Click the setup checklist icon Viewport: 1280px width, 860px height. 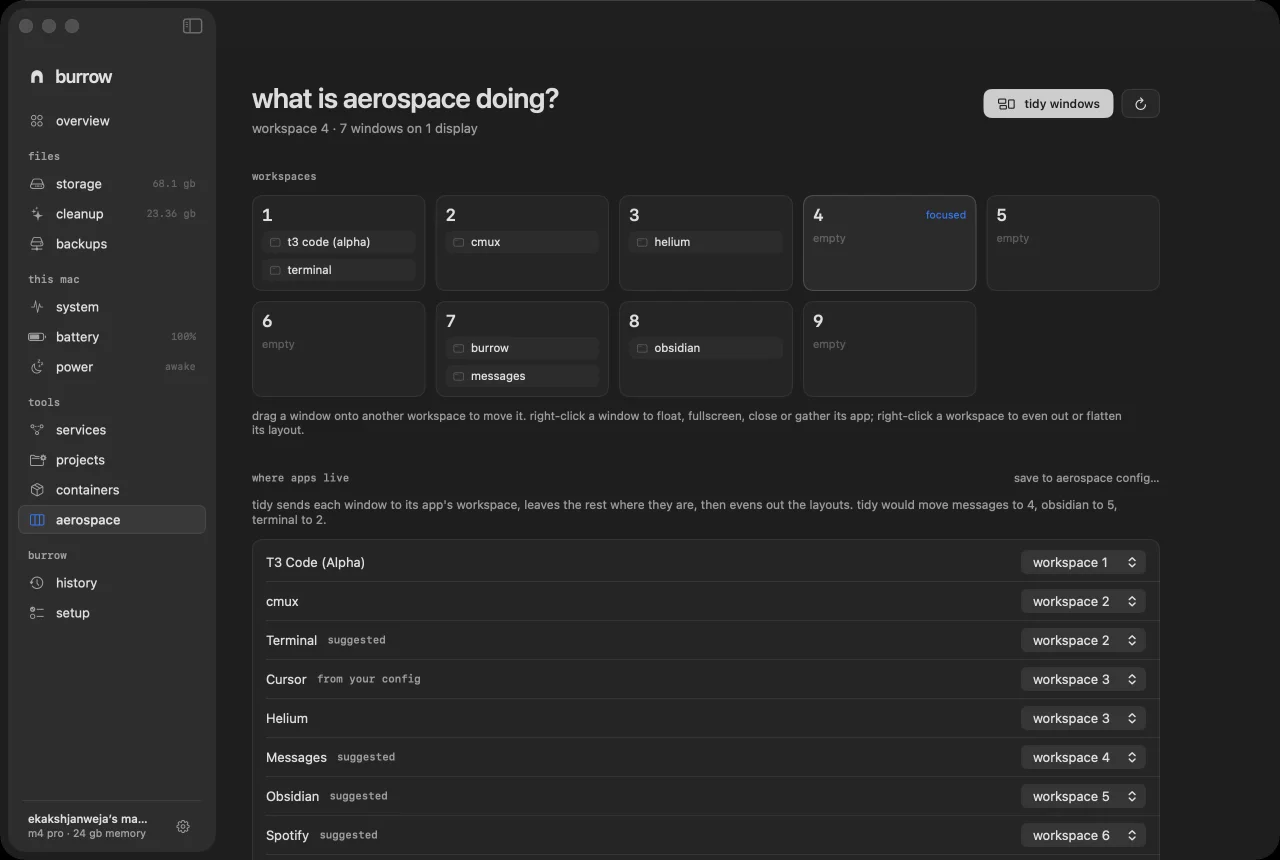pyautogui.click(x=37, y=613)
